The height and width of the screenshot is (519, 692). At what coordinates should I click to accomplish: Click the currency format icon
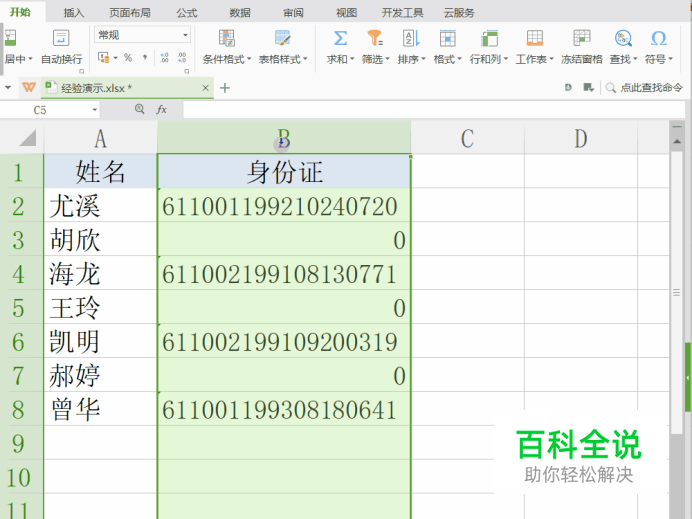[104, 57]
